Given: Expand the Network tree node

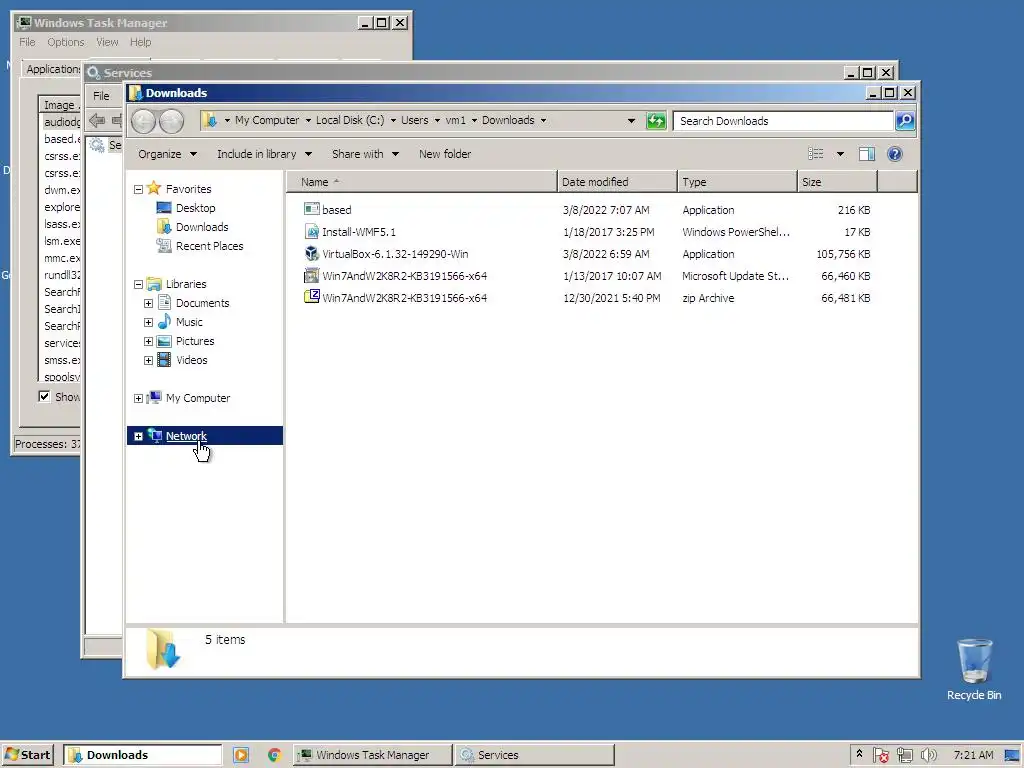Looking at the screenshot, I should 138,436.
